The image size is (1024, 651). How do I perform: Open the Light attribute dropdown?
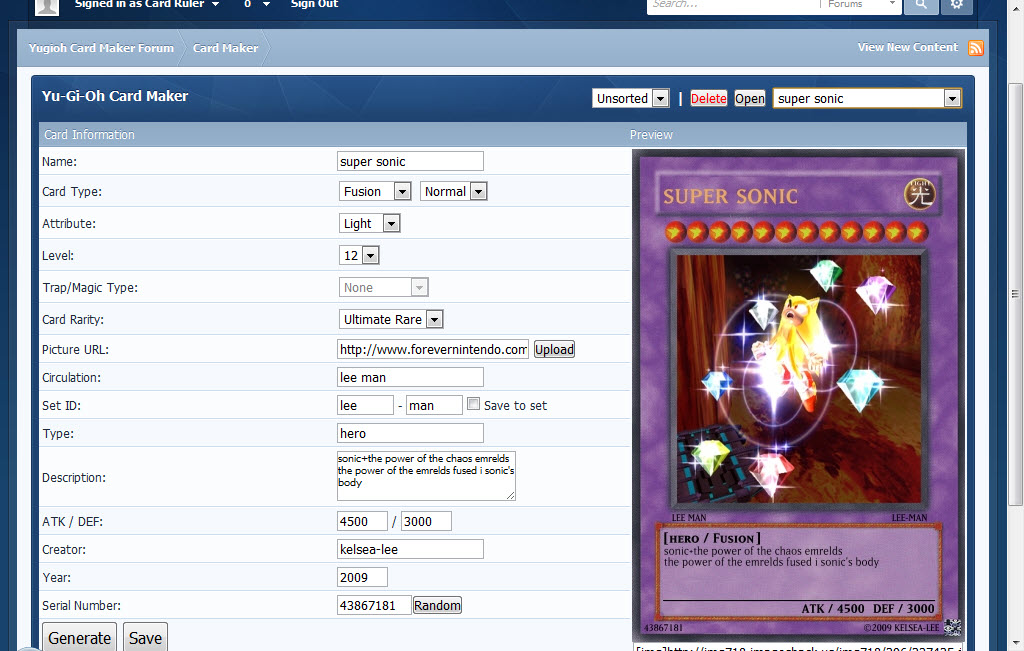370,223
